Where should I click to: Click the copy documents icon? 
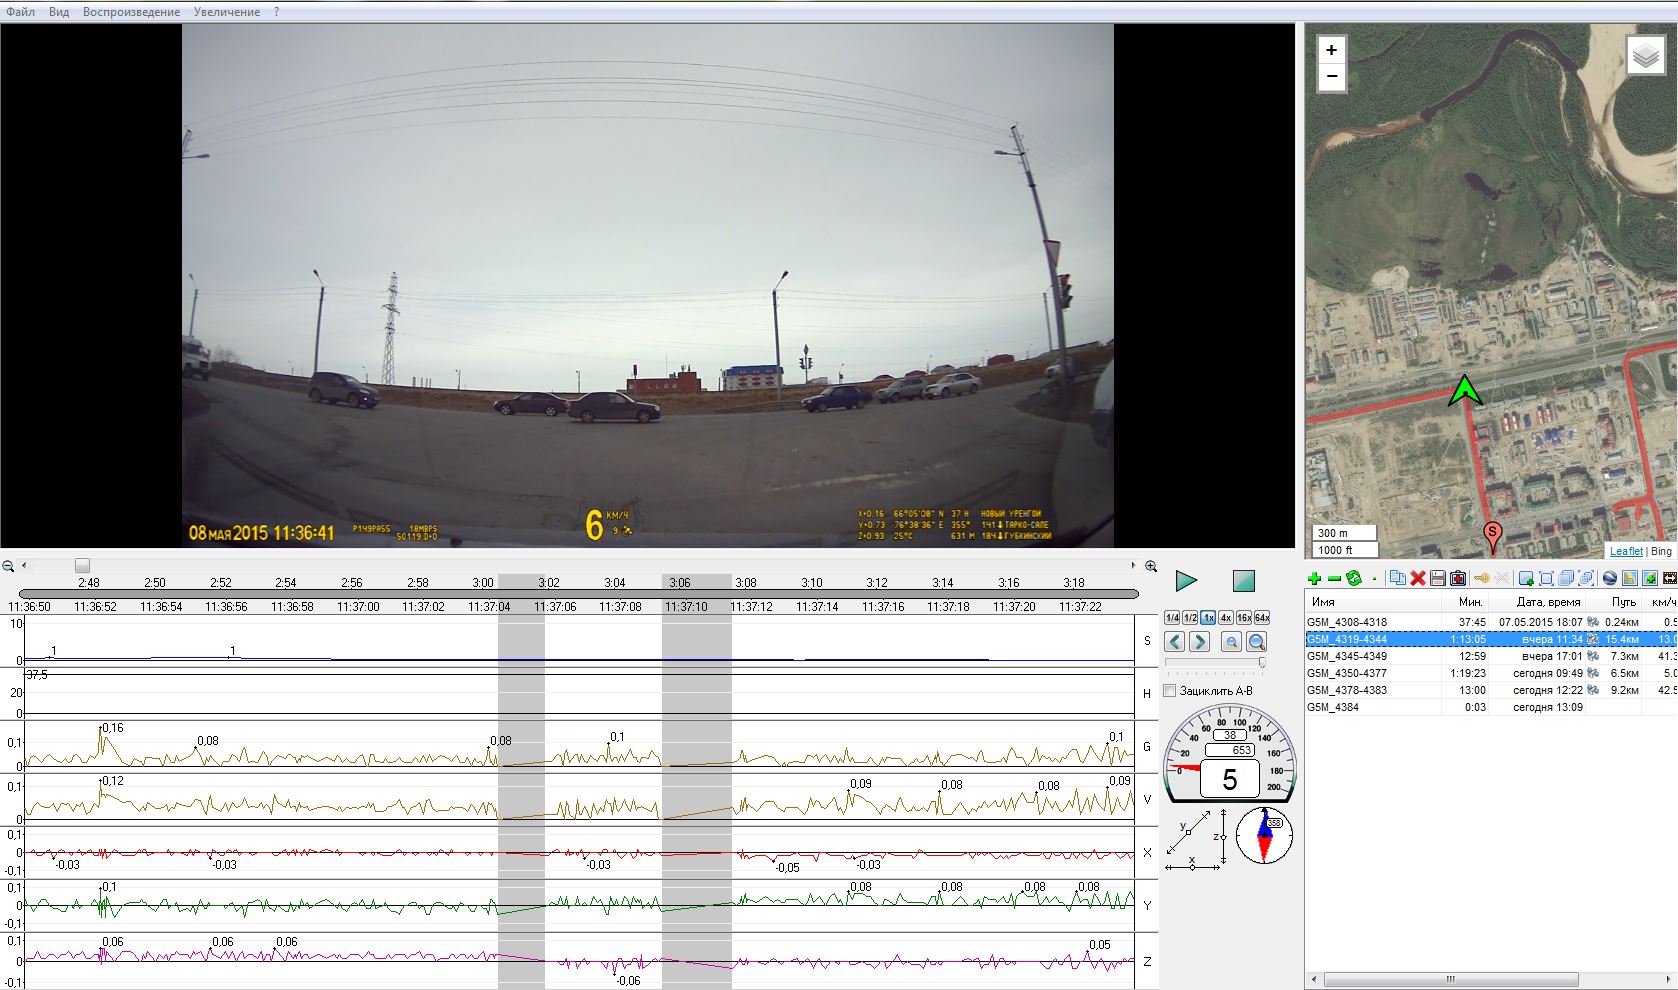tap(1397, 579)
